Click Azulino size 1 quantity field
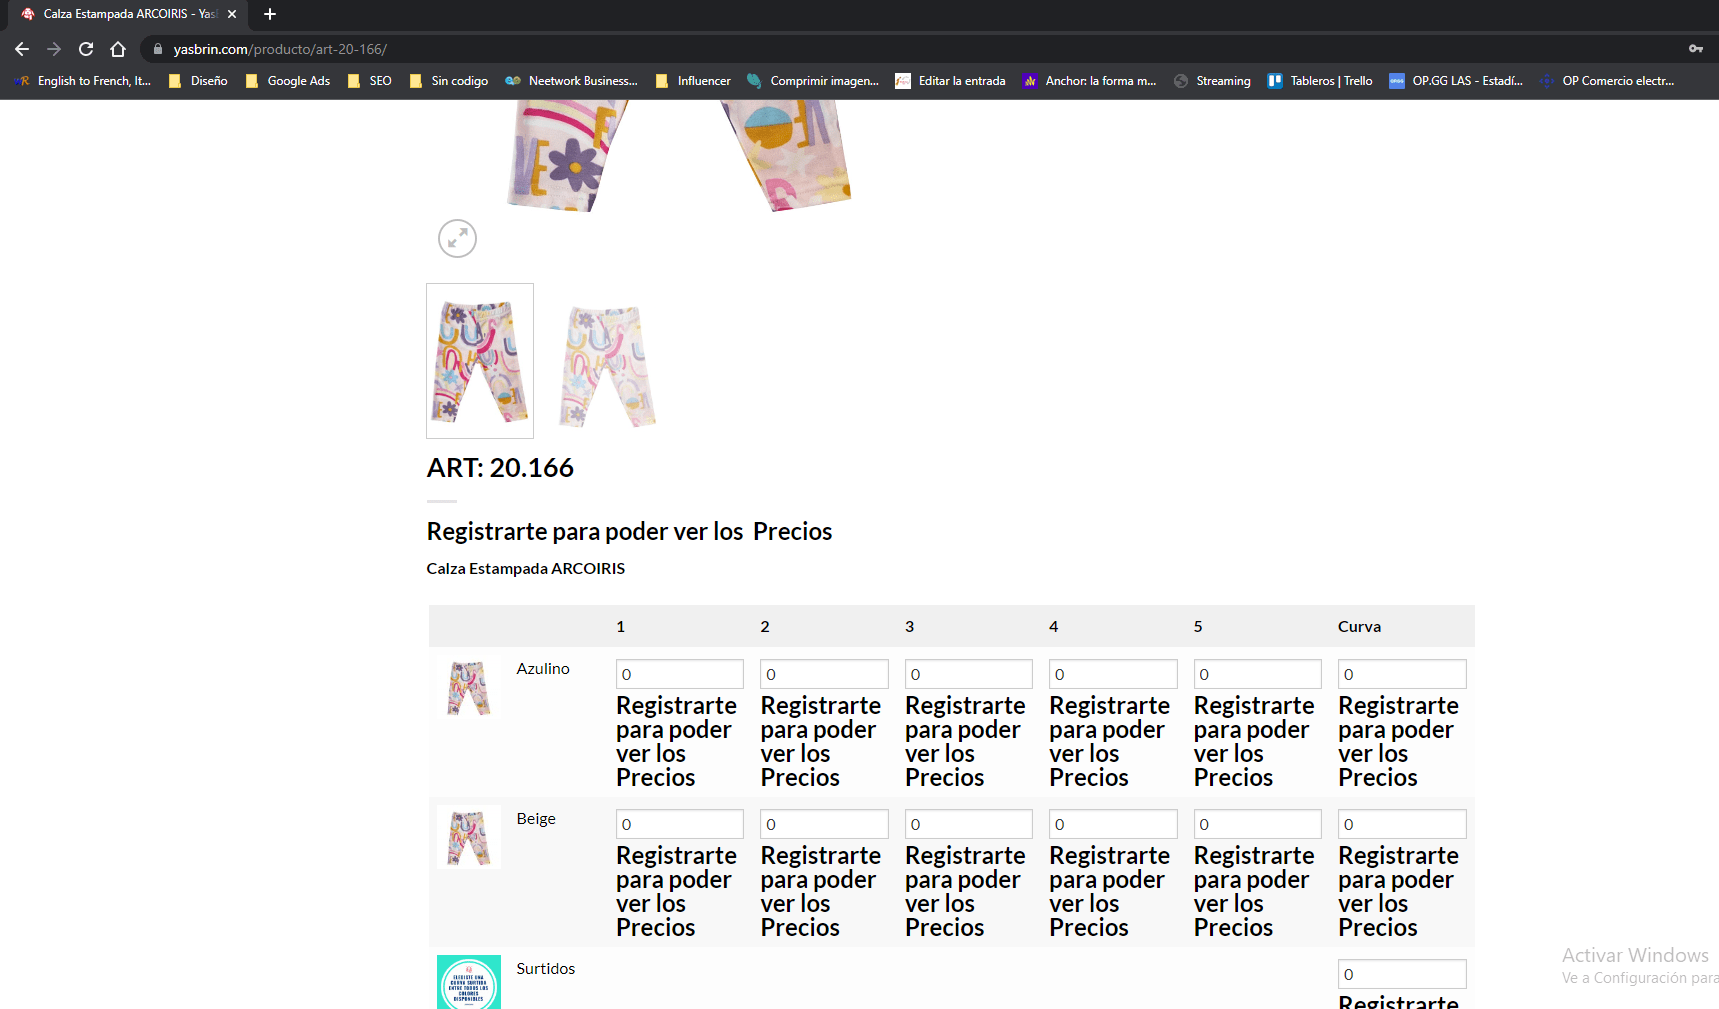1719x1009 pixels. (680, 674)
